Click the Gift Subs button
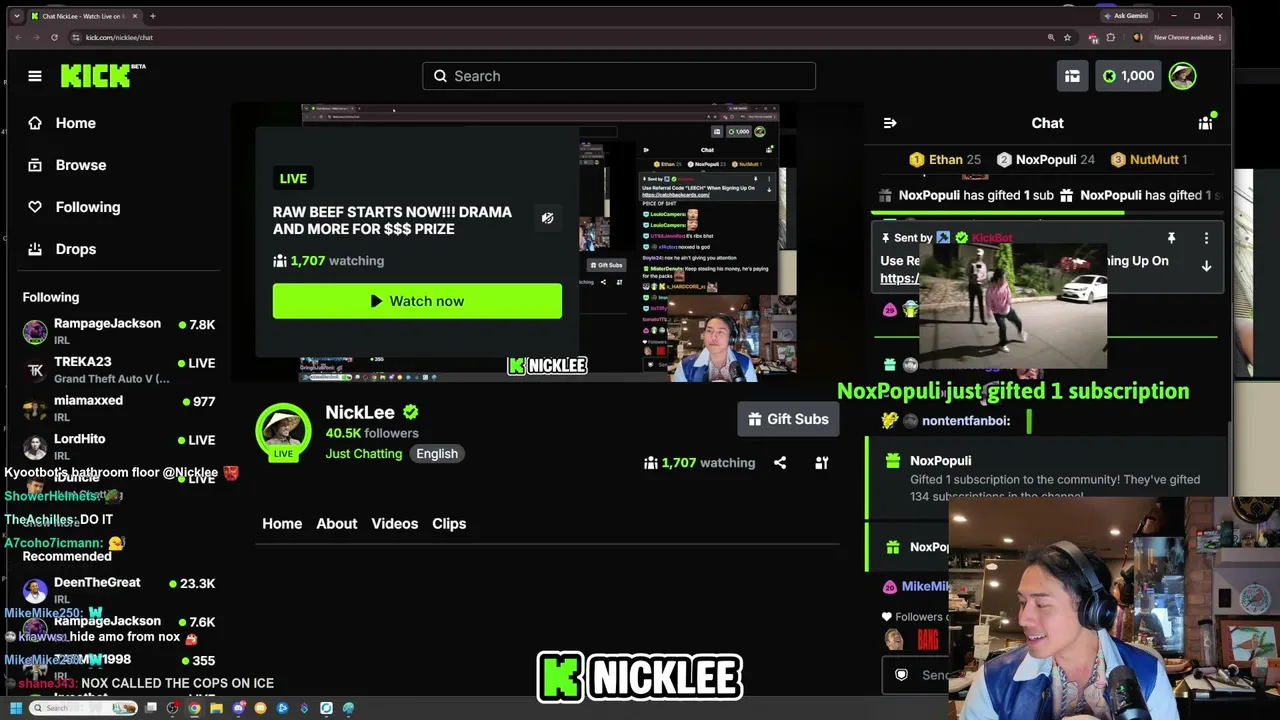This screenshot has width=1280, height=720. pyautogui.click(x=788, y=419)
